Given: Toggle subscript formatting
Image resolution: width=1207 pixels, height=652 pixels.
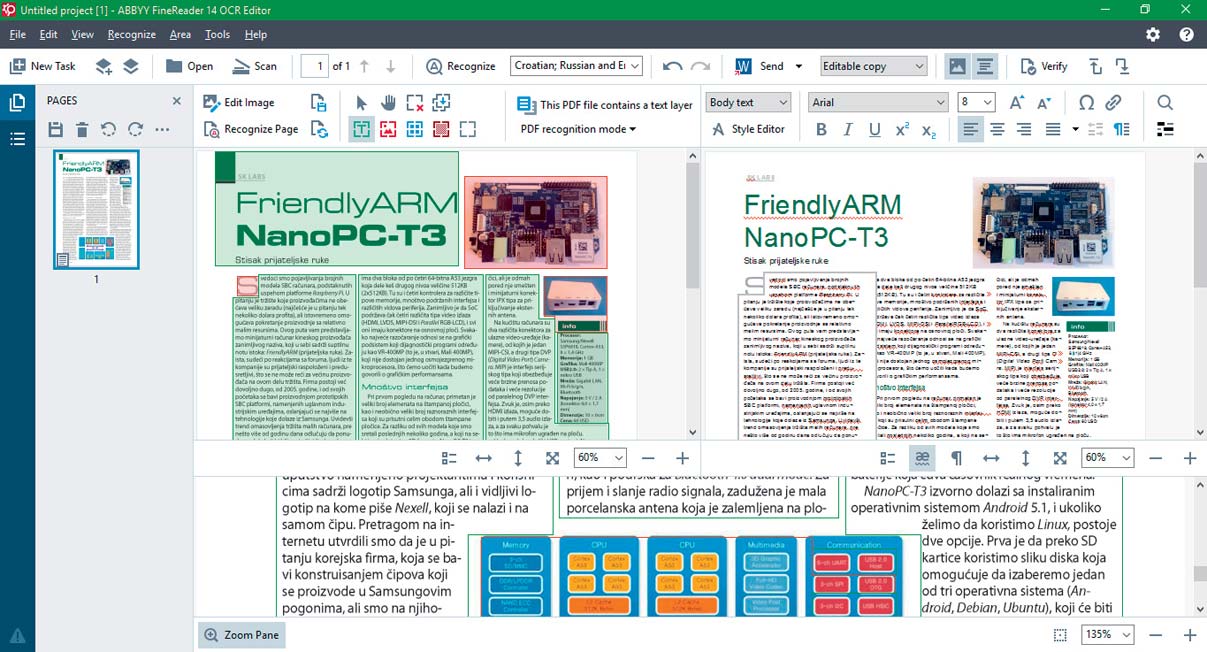Looking at the screenshot, I should coord(929,129).
